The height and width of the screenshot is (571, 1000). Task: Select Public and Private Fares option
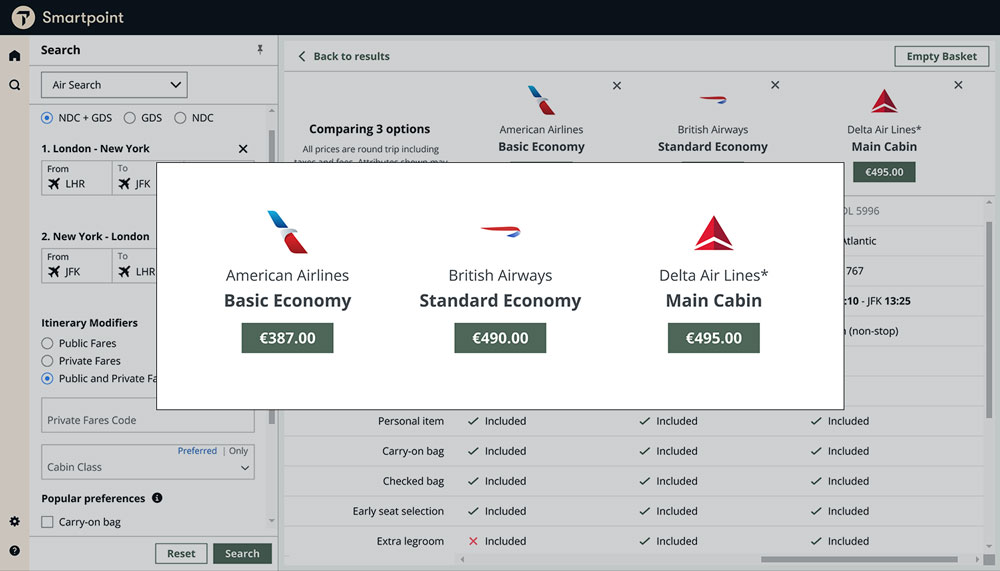click(47, 378)
